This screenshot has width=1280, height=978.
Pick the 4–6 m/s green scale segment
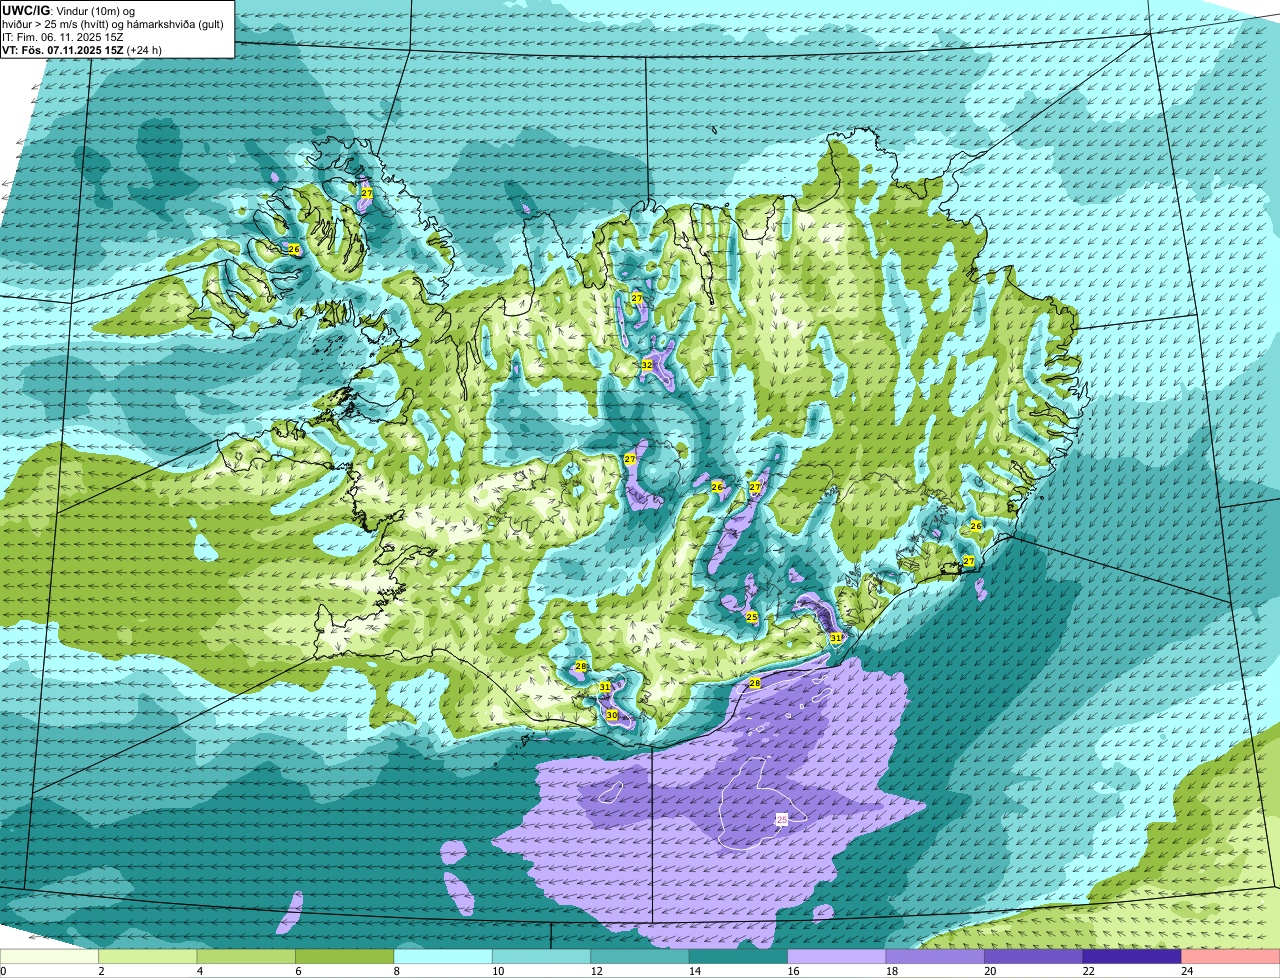(246, 957)
